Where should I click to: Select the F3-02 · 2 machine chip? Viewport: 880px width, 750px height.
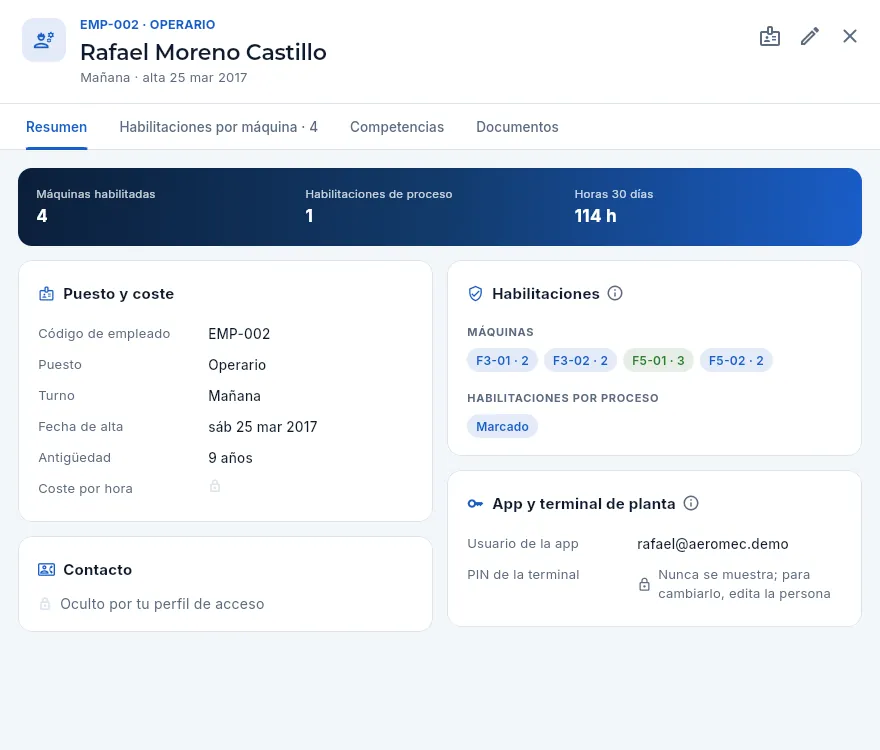click(x=580, y=360)
